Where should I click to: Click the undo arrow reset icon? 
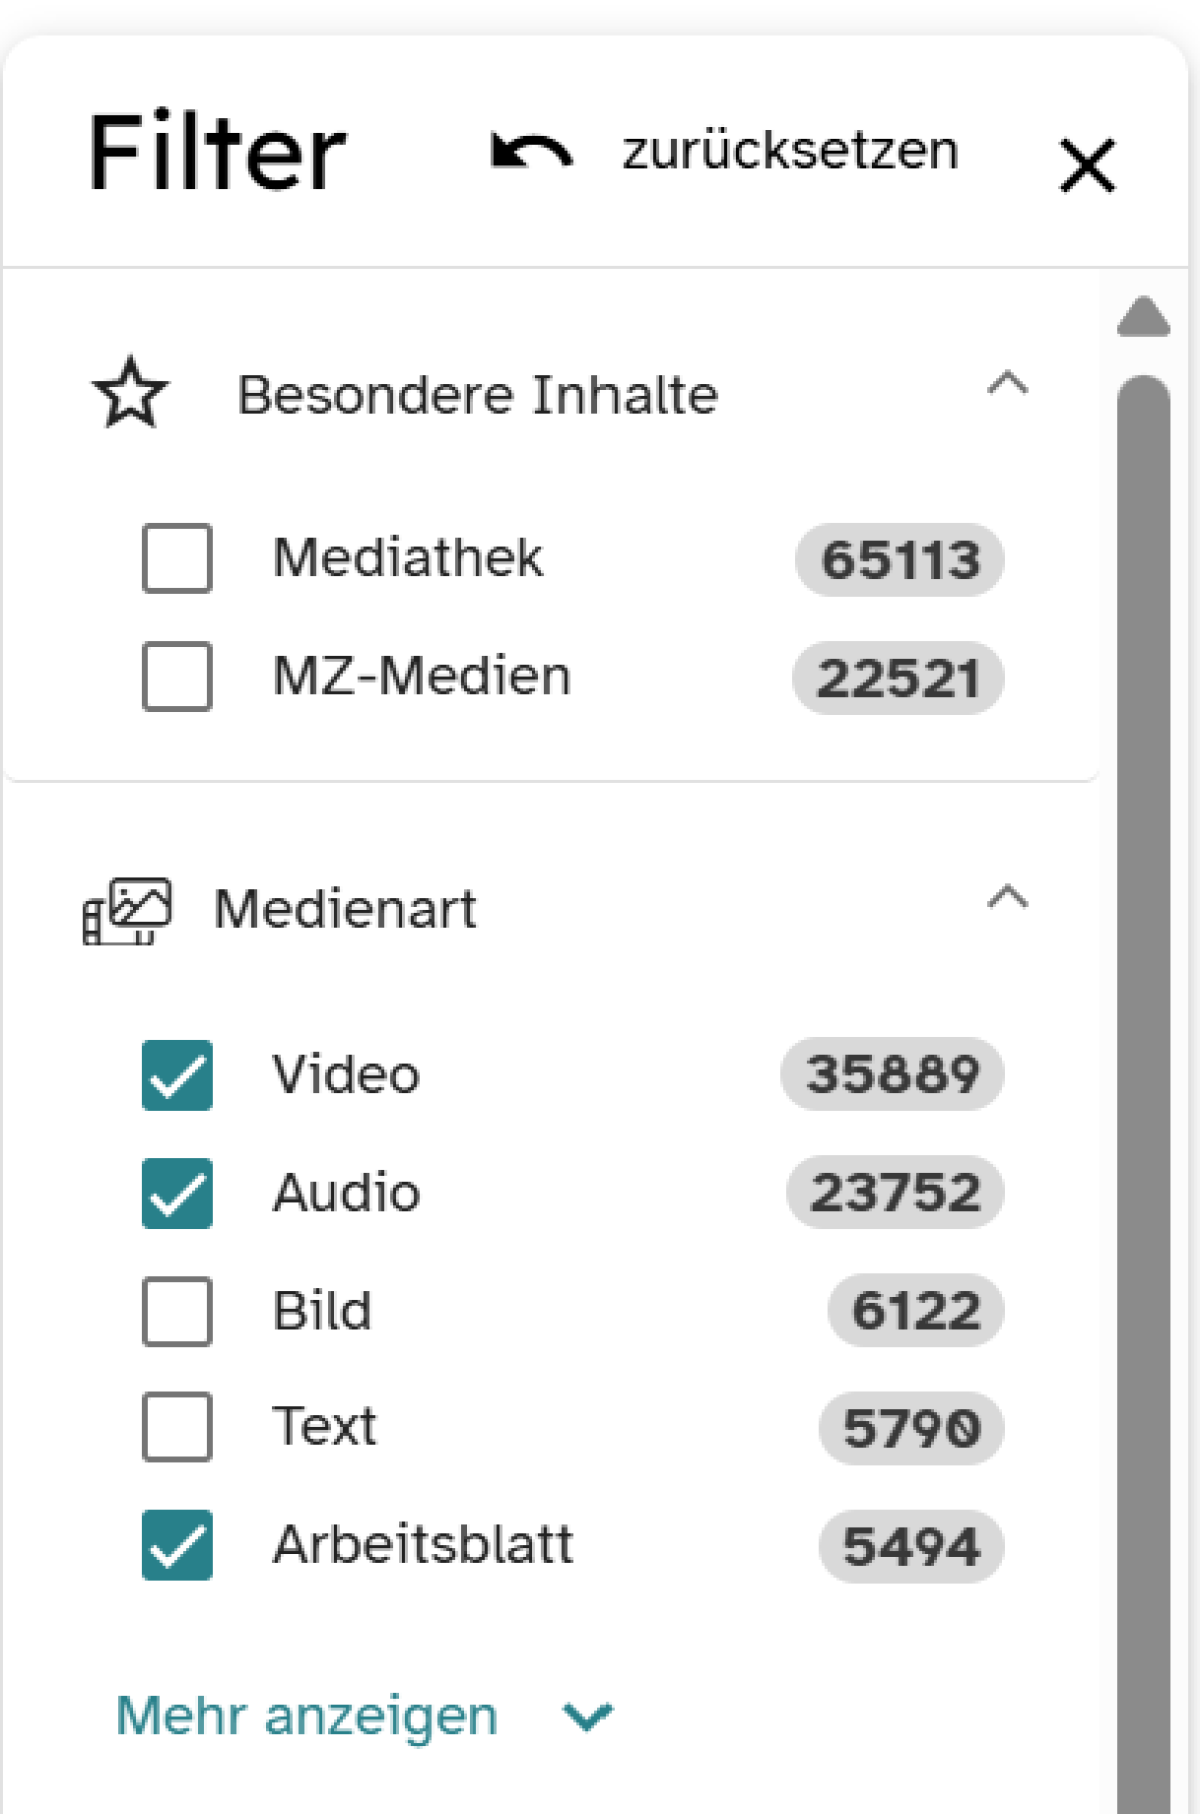coord(532,151)
